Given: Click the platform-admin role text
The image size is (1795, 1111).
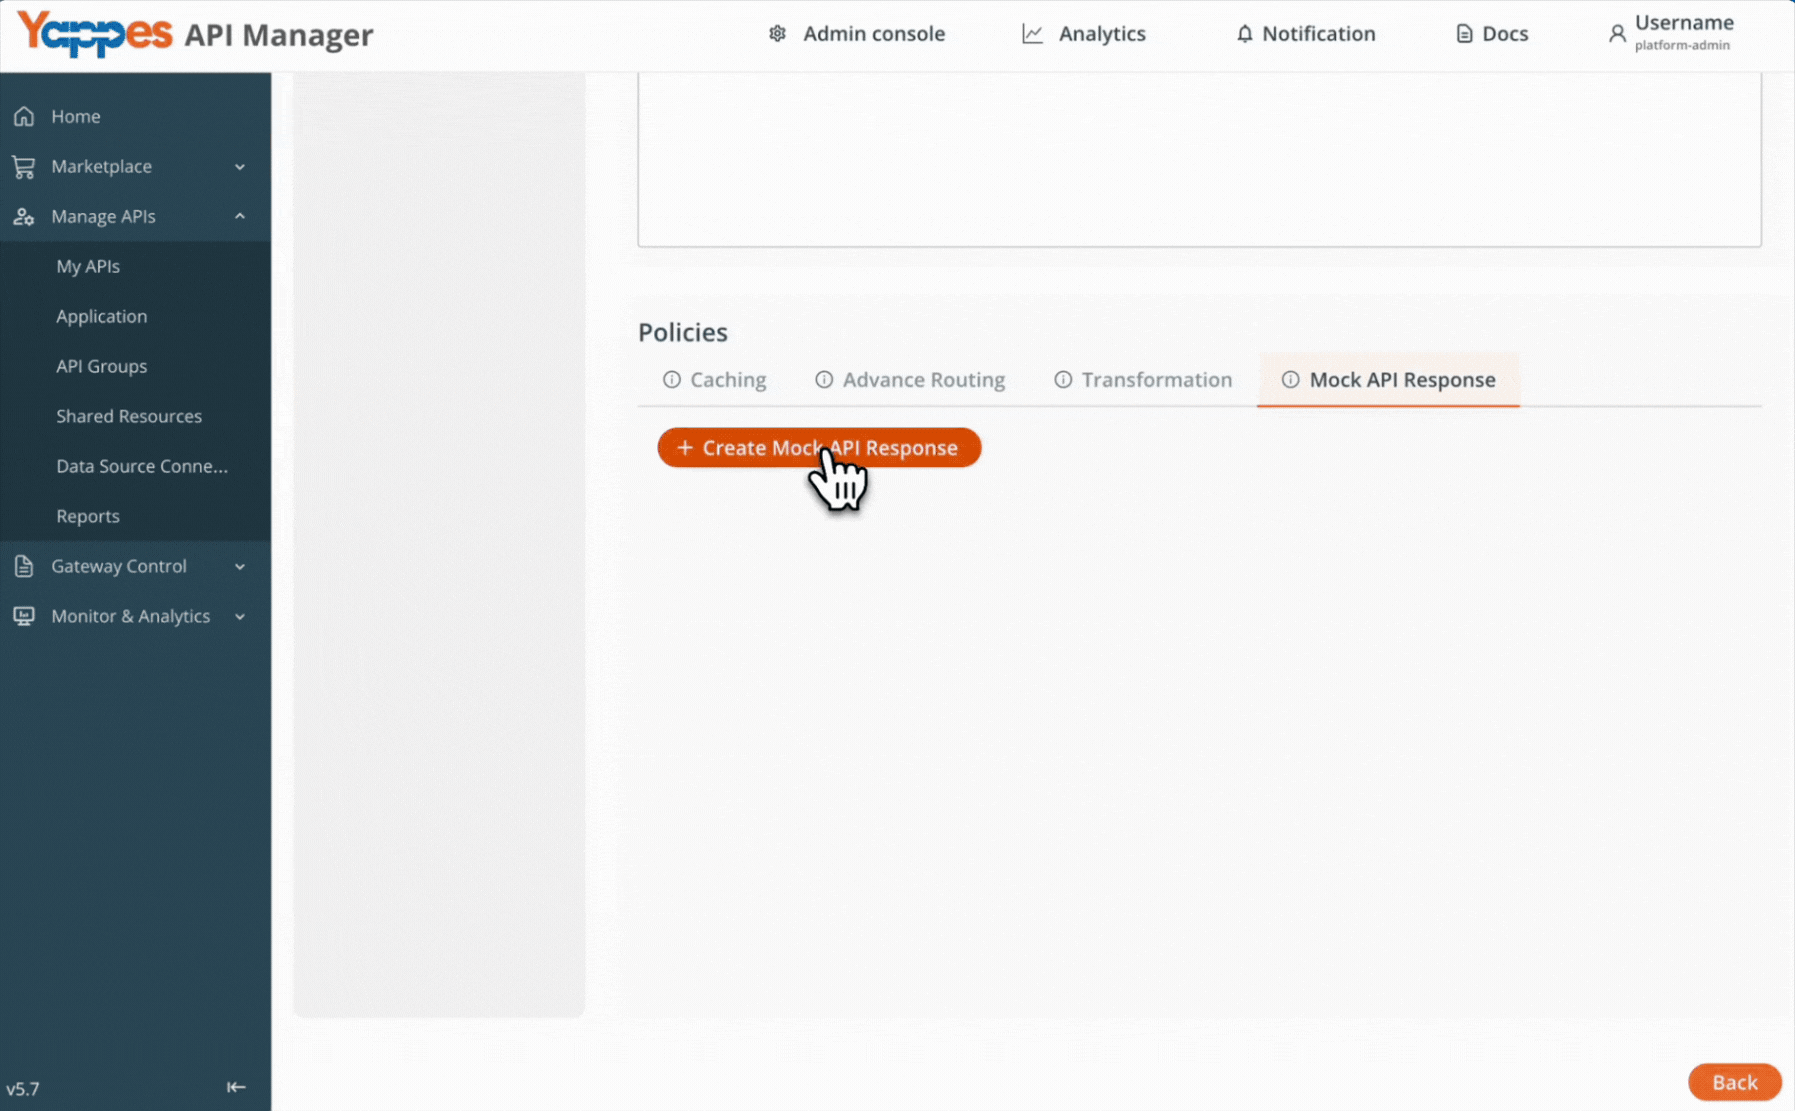Looking at the screenshot, I should [x=1682, y=46].
